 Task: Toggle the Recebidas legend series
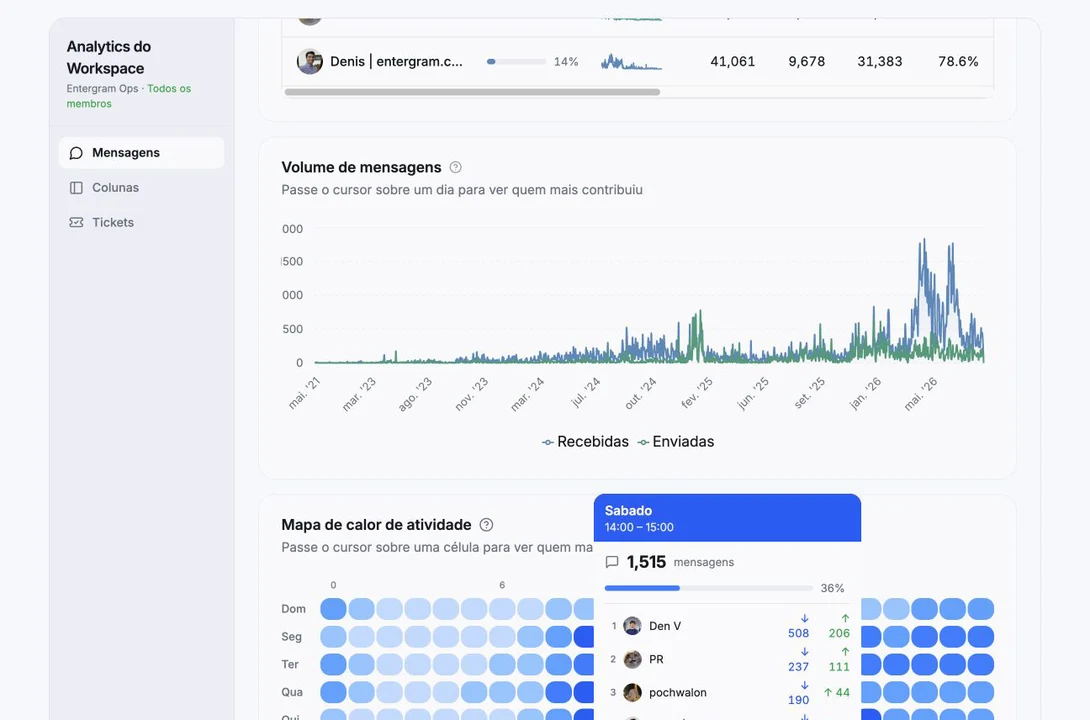pyautogui.click(x=585, y=442)
